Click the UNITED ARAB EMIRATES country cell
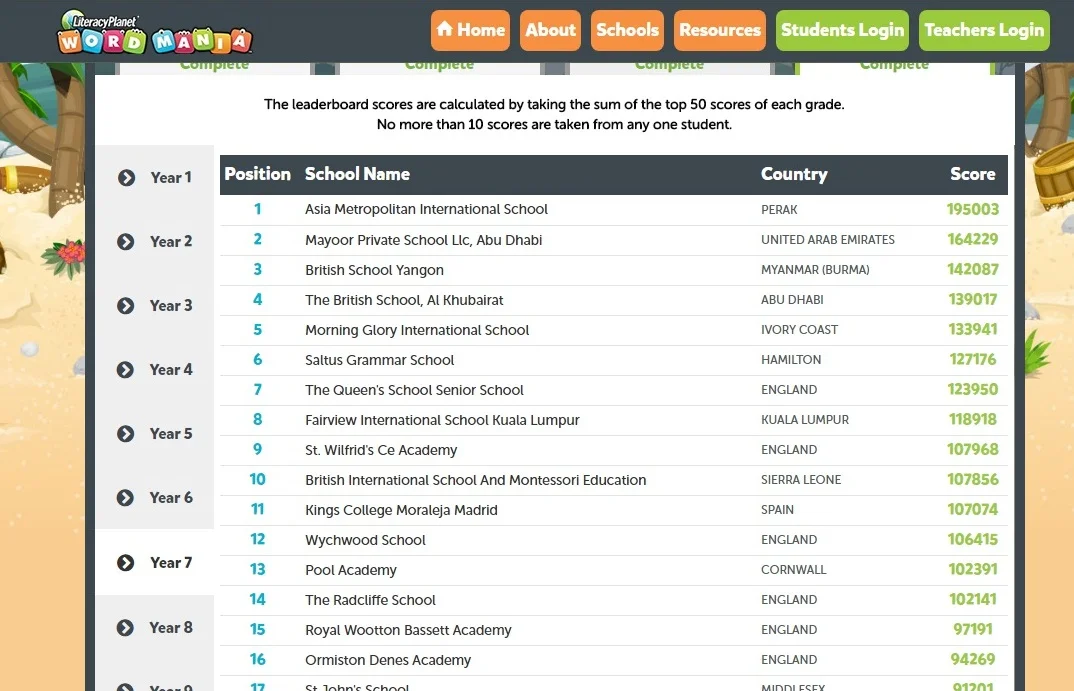Viewport: 1074px width, 691px height. (827, 240)
